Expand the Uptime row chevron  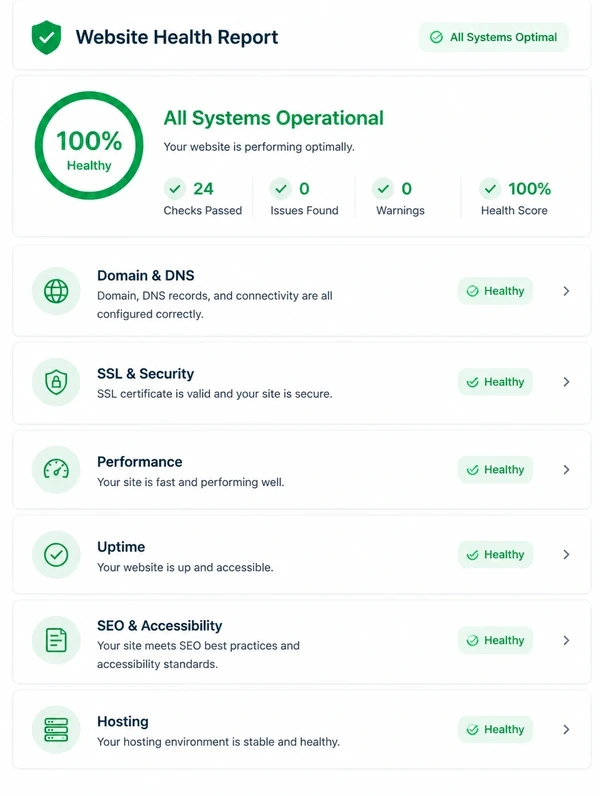point(566,554)
